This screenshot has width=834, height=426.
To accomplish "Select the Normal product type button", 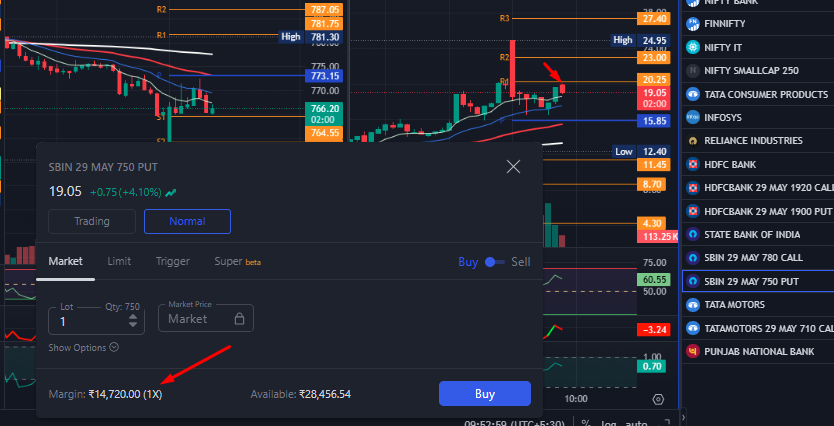I will pyautogui.click(x=187, y=221).
